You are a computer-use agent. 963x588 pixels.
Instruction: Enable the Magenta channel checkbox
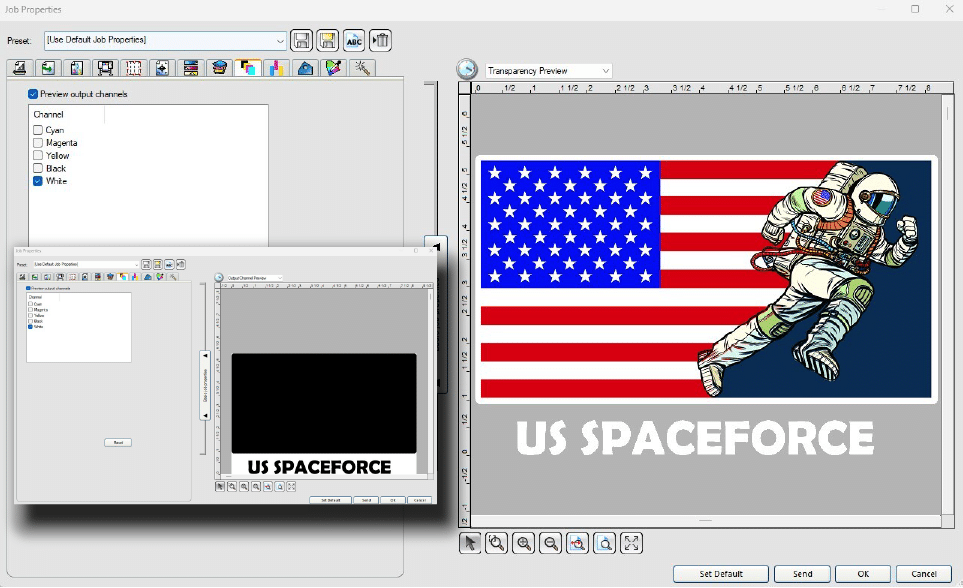38,143
